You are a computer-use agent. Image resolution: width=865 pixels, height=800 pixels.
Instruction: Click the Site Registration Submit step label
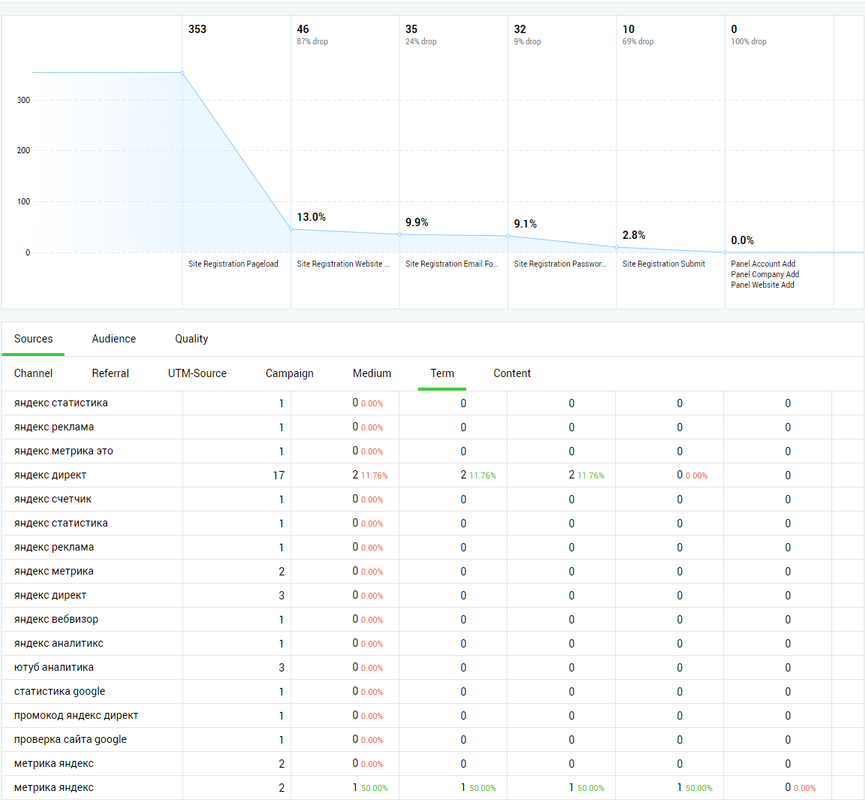click(x=664, y=264)
